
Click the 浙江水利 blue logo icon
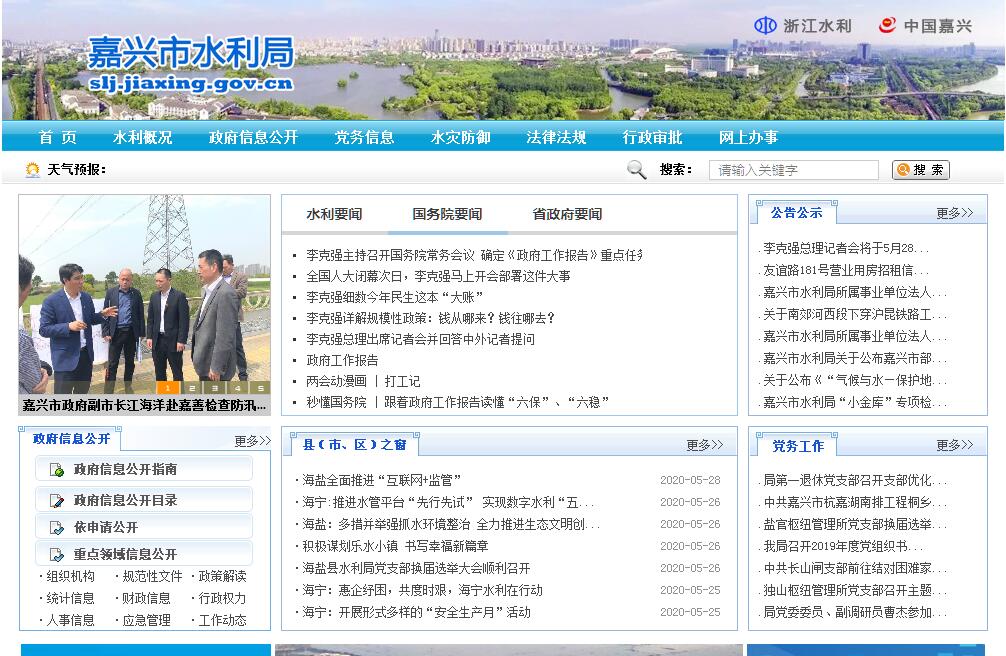click(x=765, y=26)
